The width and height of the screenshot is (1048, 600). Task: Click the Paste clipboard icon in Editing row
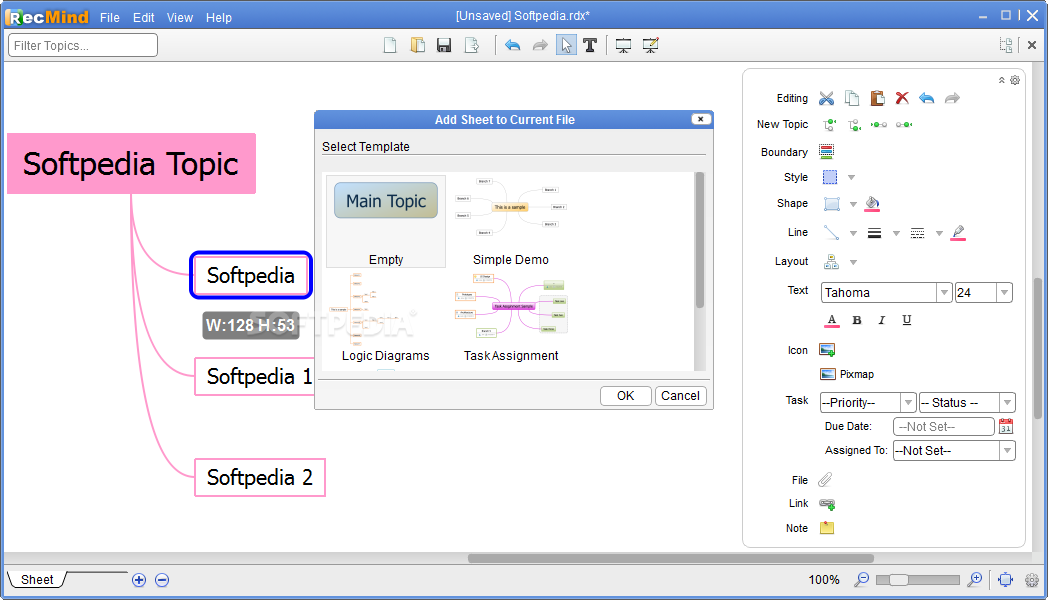[877, 98]
